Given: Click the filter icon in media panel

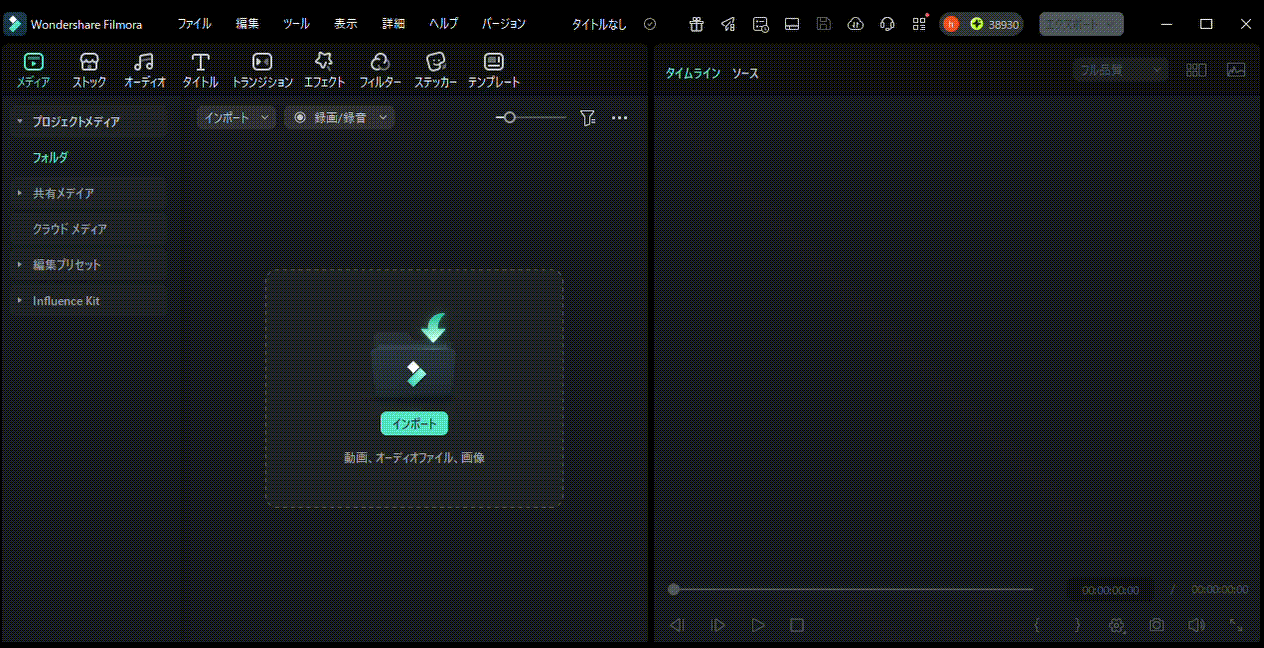Looking at the screenshot, I should click(x=588, y=118).
